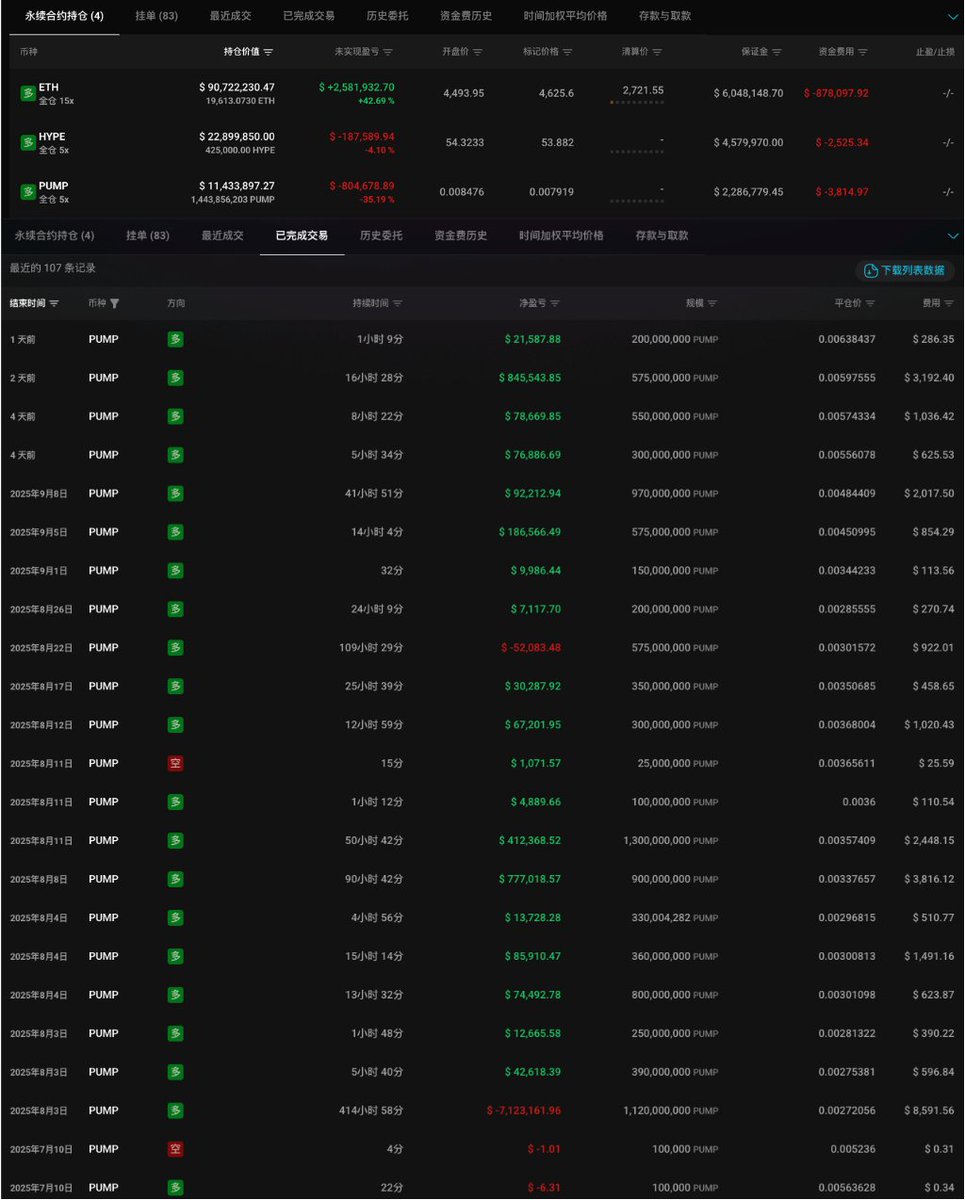The height and width of the screenshot is (1200, 965).
Task: Sort positions by 开盘价 column icon
Action: point(478,51)
